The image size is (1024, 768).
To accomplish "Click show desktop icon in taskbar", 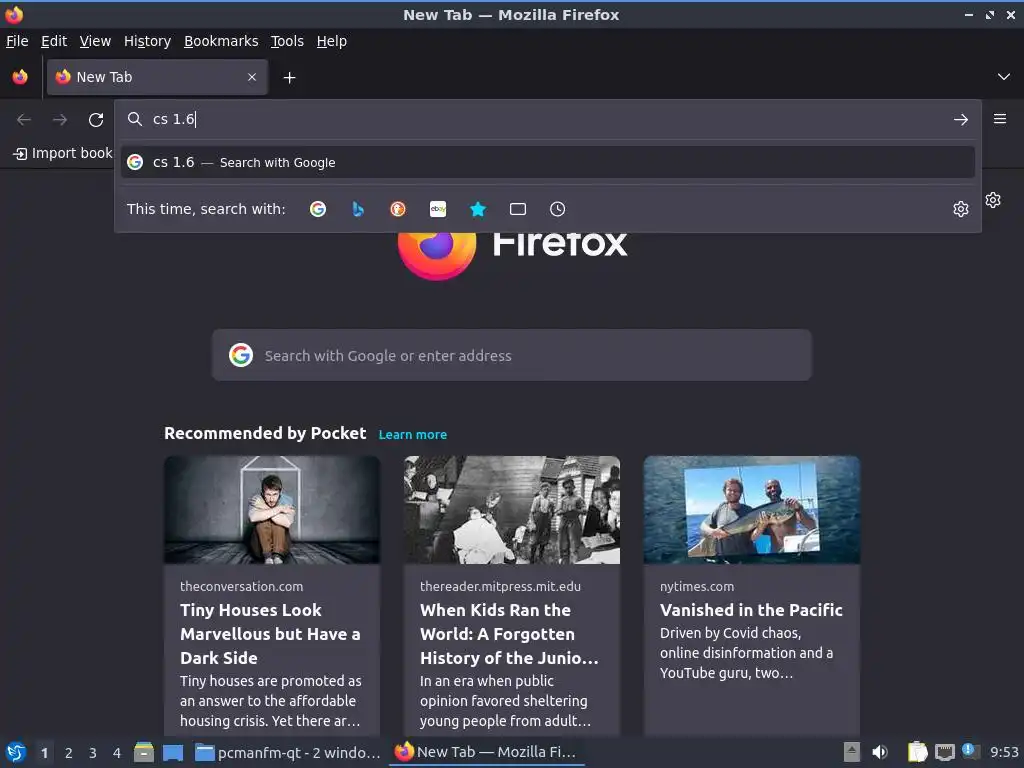I will pos(173,753).
